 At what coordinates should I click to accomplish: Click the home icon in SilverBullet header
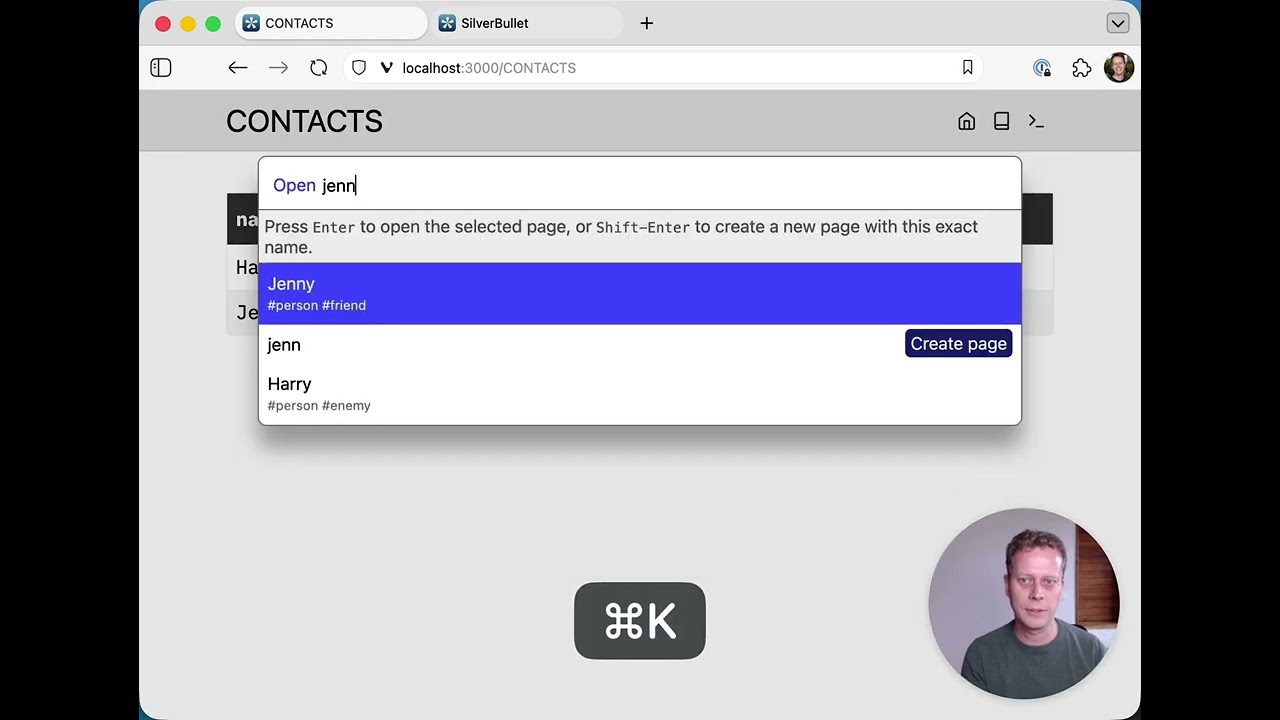click(x=966, y=121)
